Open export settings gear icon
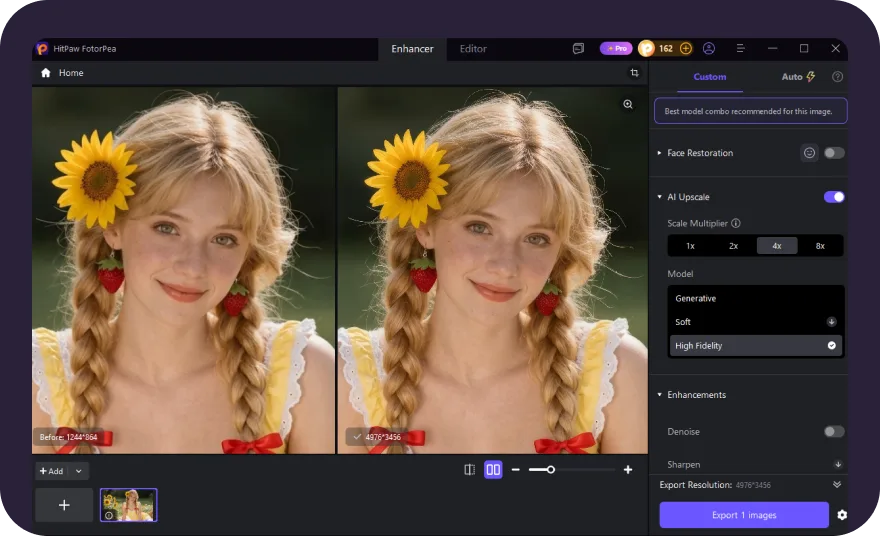The width and height of the screenshot is (880, 536). (842, 515)
